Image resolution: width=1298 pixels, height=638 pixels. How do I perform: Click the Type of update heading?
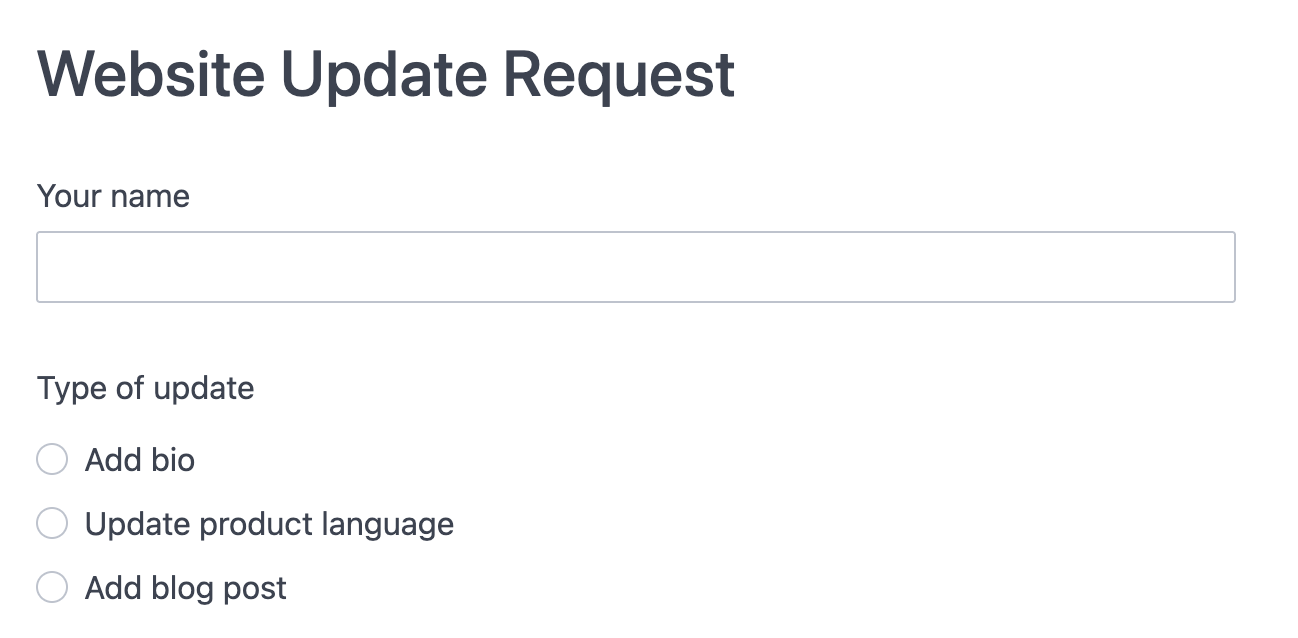pos(146,388)
